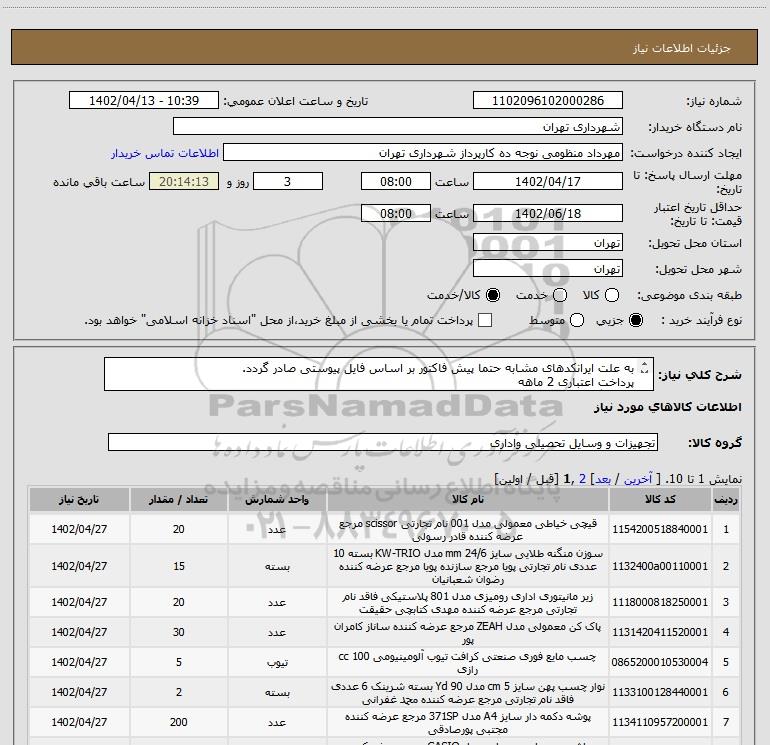770x745 pixels.
Task: Select the خدمت radio button
Action: click(x=560, y=295)
